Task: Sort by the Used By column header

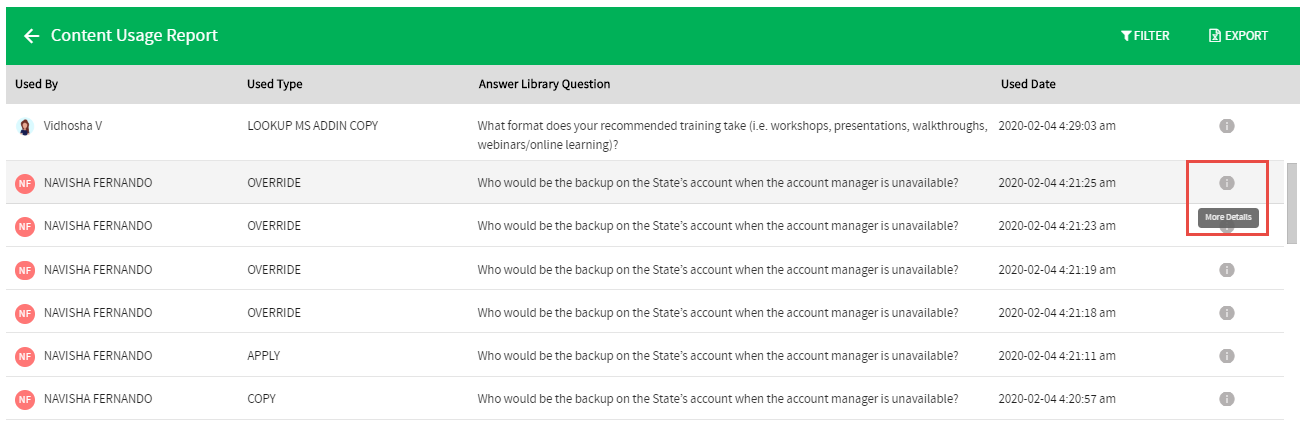Action: coord(36,84)
